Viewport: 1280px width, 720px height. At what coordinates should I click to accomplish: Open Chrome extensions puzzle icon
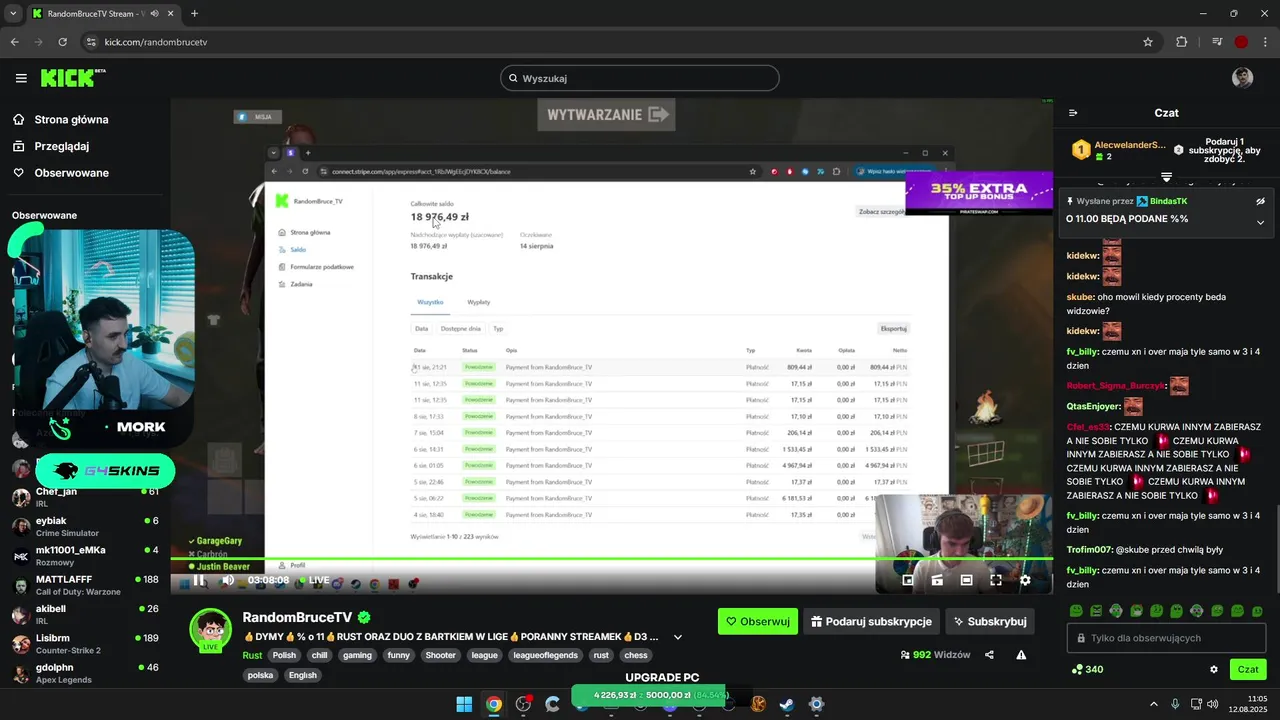(x=1182, y=42)
